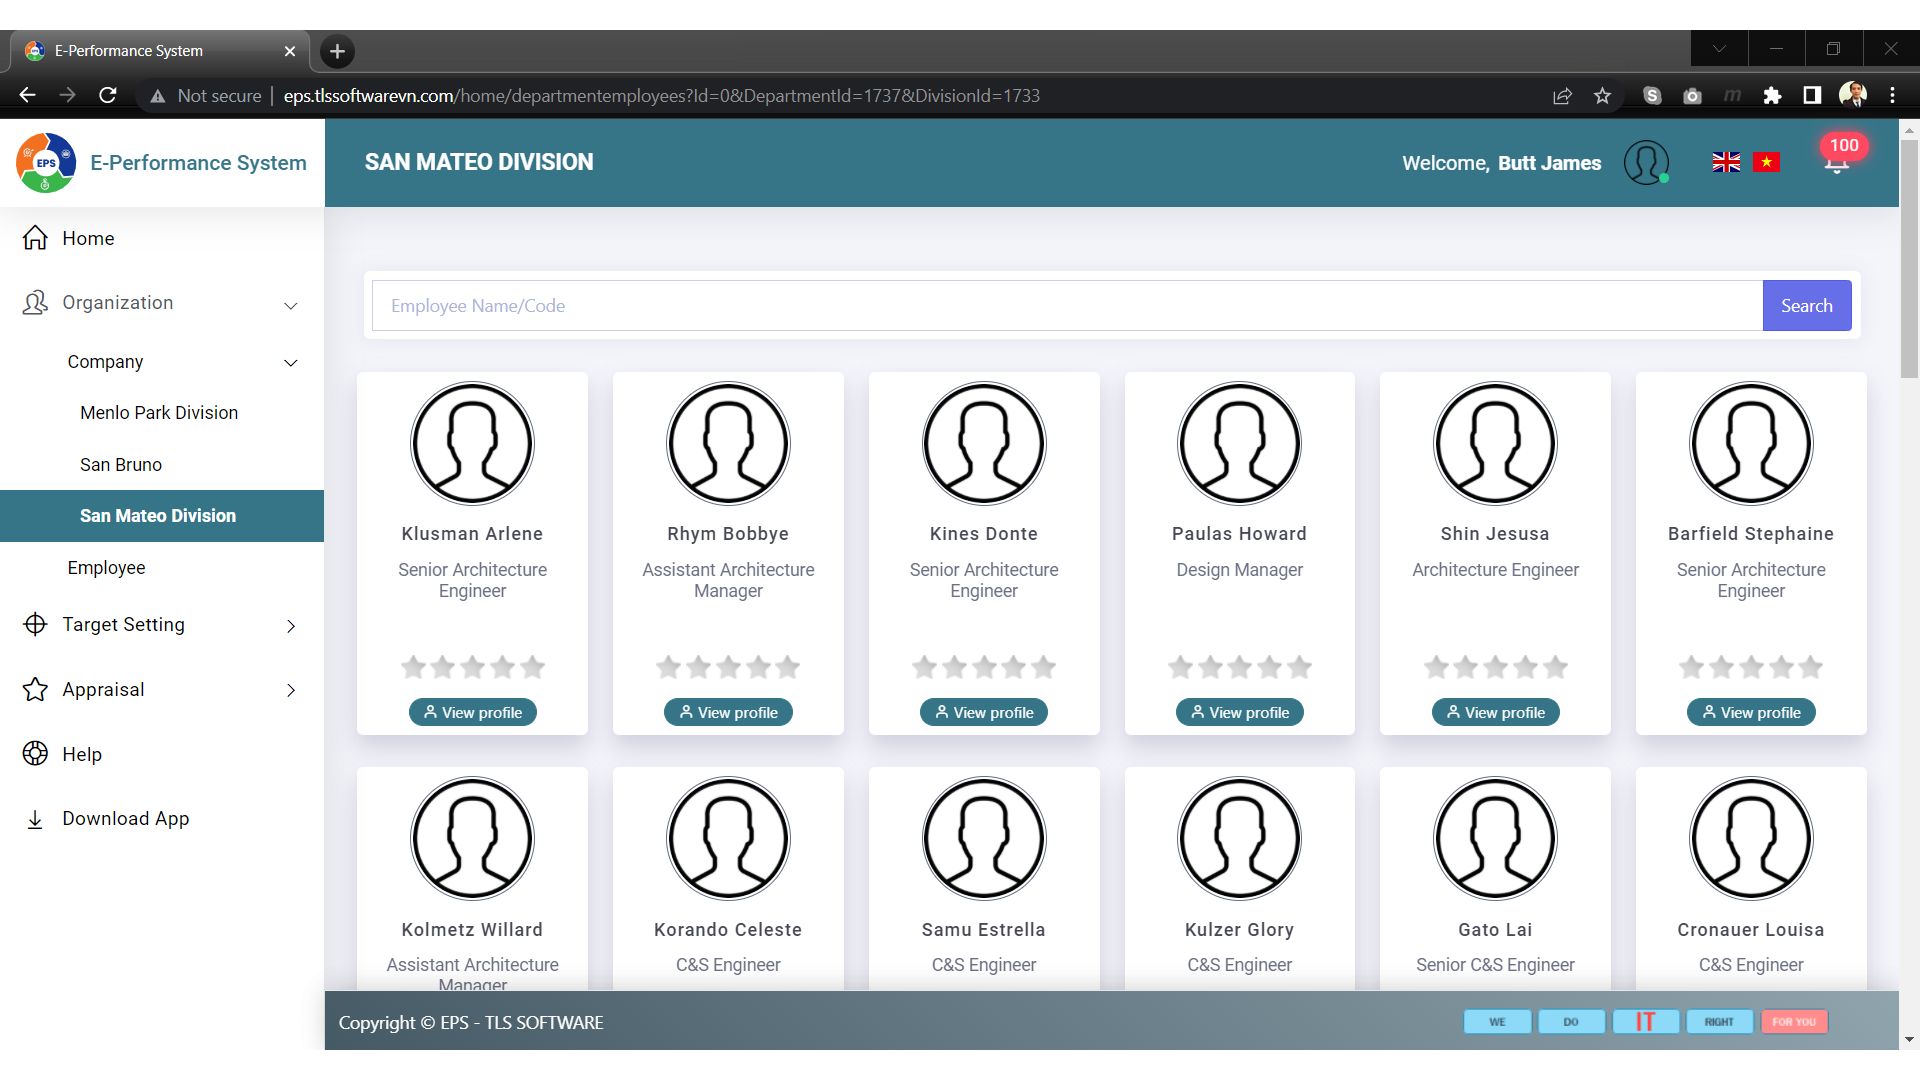Bookmark page with the star icon
Screen dimensions: 1920x1080
coord(1603,96)
